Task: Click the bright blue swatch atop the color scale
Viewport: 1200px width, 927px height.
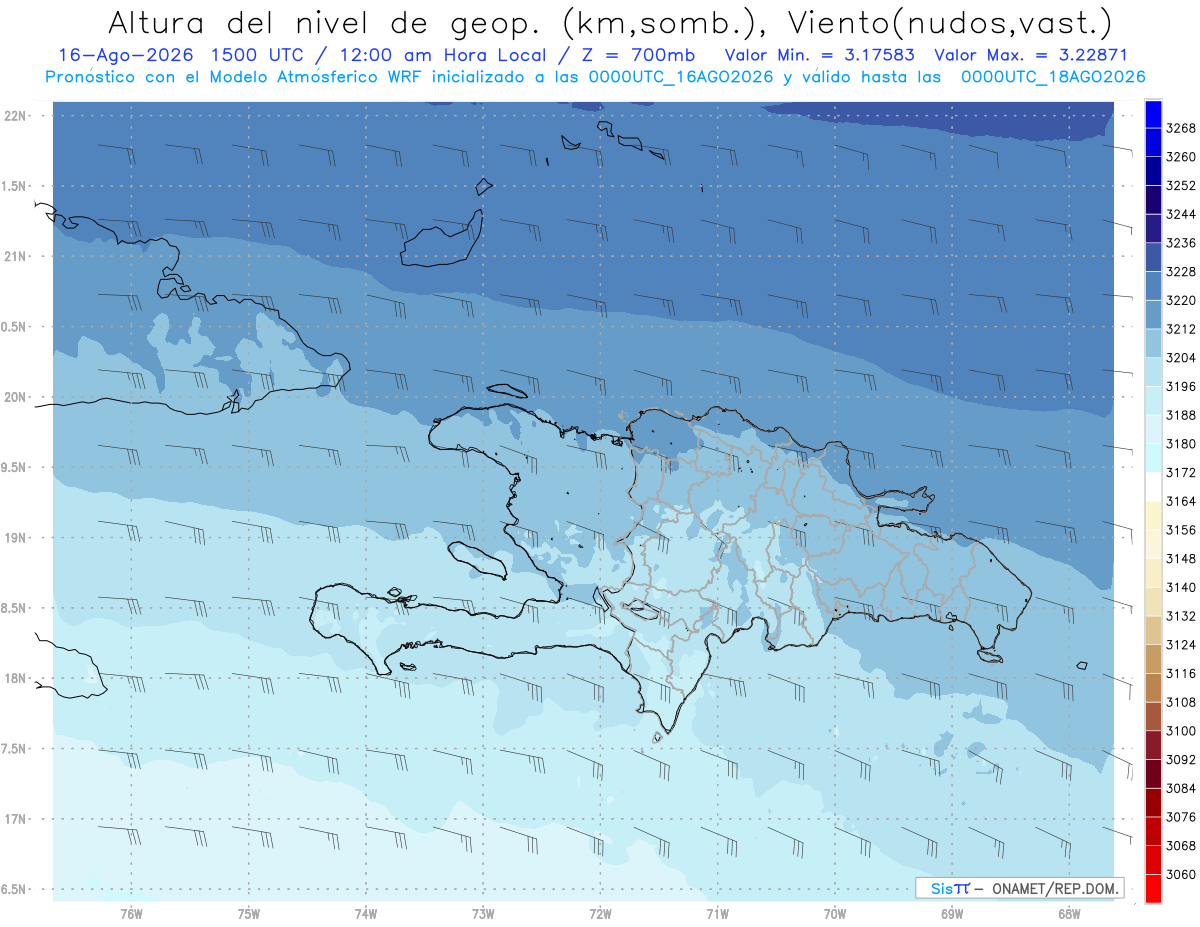Action: point(1153,114)
